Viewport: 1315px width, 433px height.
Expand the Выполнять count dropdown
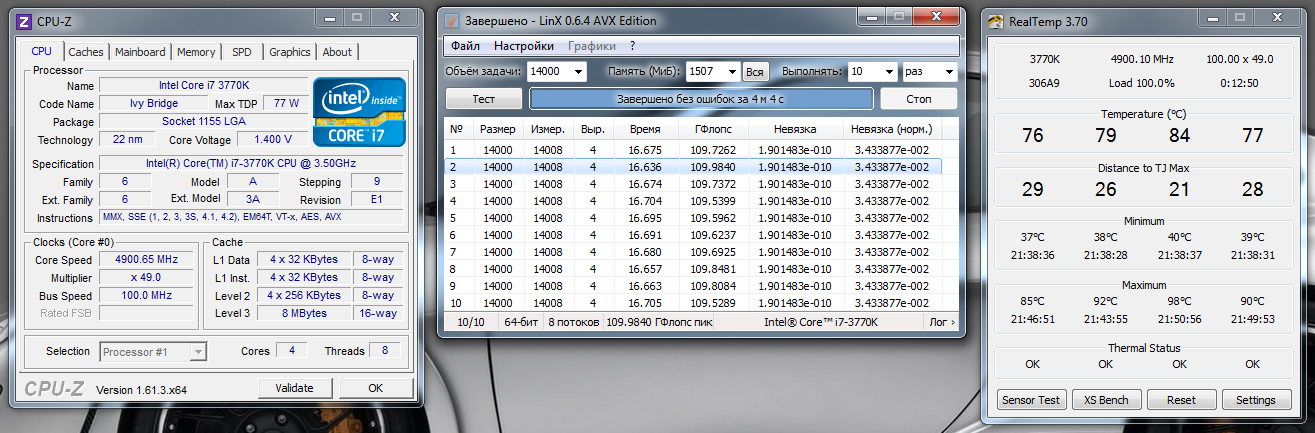click(887, 72)
